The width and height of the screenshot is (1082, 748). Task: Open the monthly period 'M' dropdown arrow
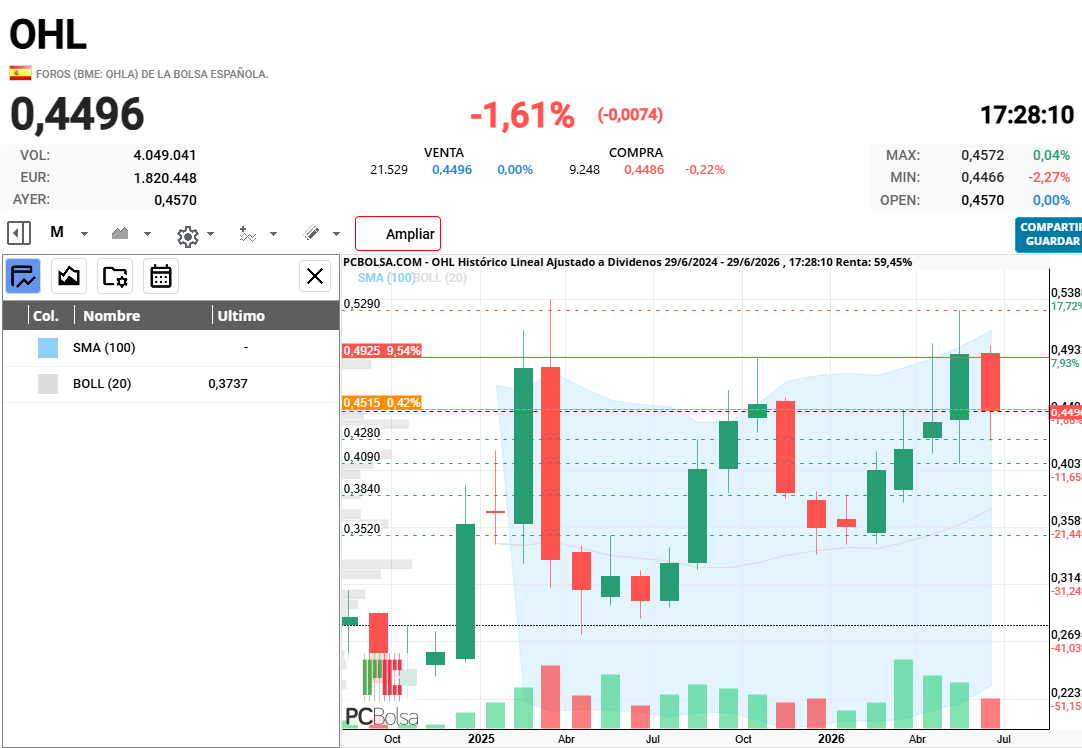pyautogui.click(x=84, y=234)
